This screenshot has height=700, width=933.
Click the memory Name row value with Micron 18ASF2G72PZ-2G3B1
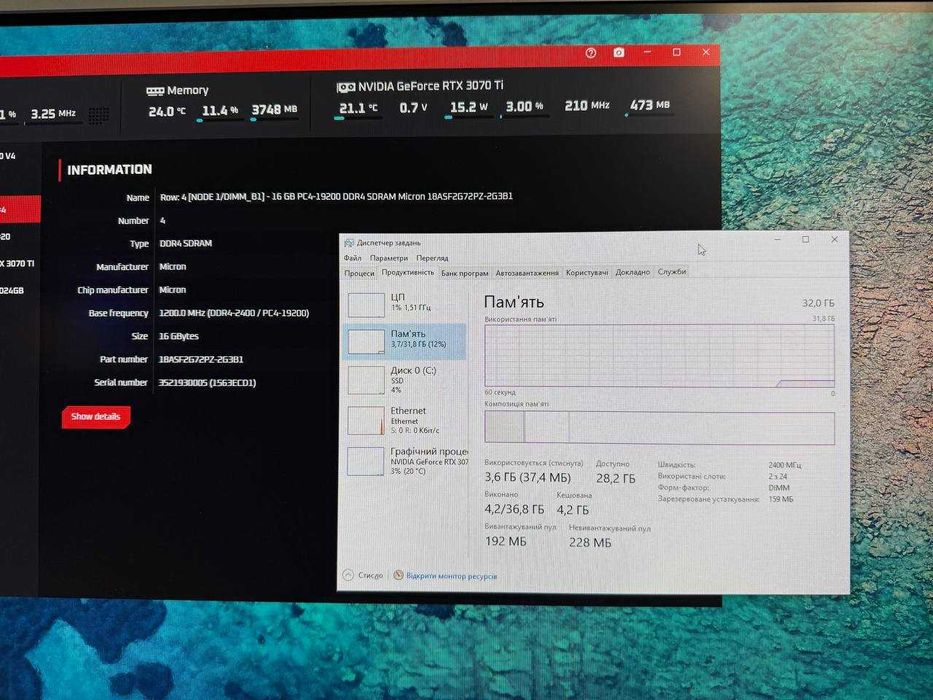pos(336,196)
